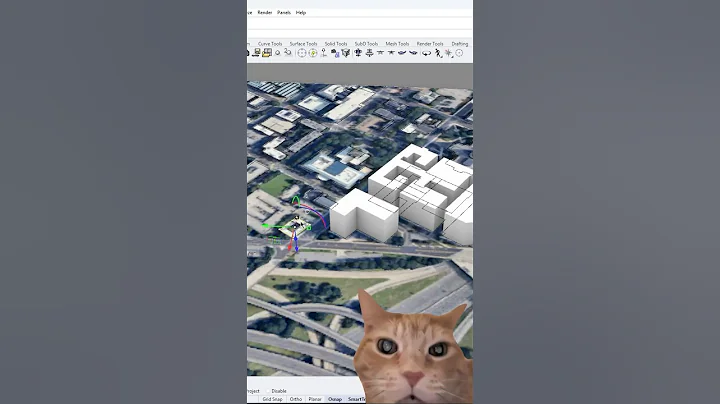Viewport: 720px width, 404px height.
Task: Click the camera with lock icon
Action: (335, 53)
